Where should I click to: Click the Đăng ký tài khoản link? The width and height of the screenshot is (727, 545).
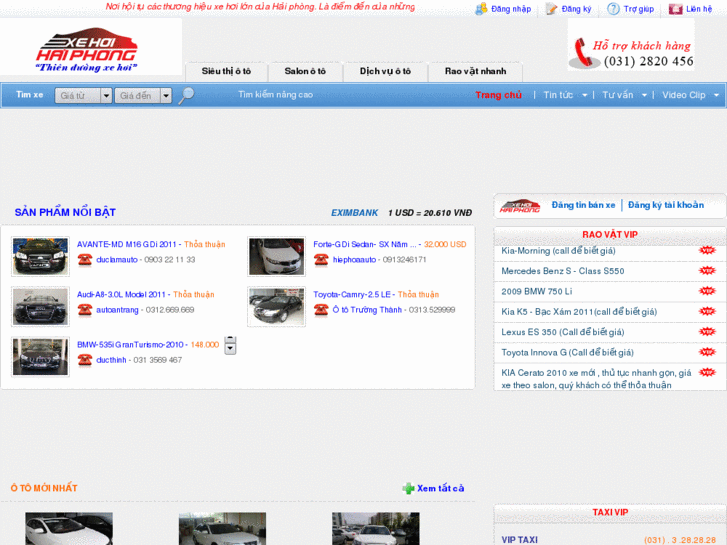[666, 205]
